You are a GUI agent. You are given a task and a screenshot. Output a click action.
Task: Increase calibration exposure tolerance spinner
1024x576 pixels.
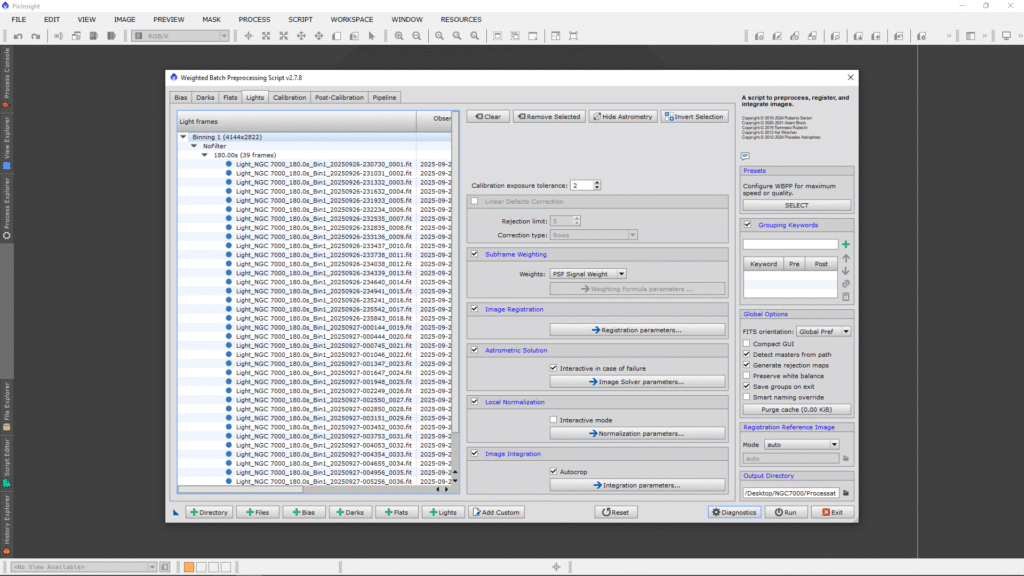(x=597, y=182)
